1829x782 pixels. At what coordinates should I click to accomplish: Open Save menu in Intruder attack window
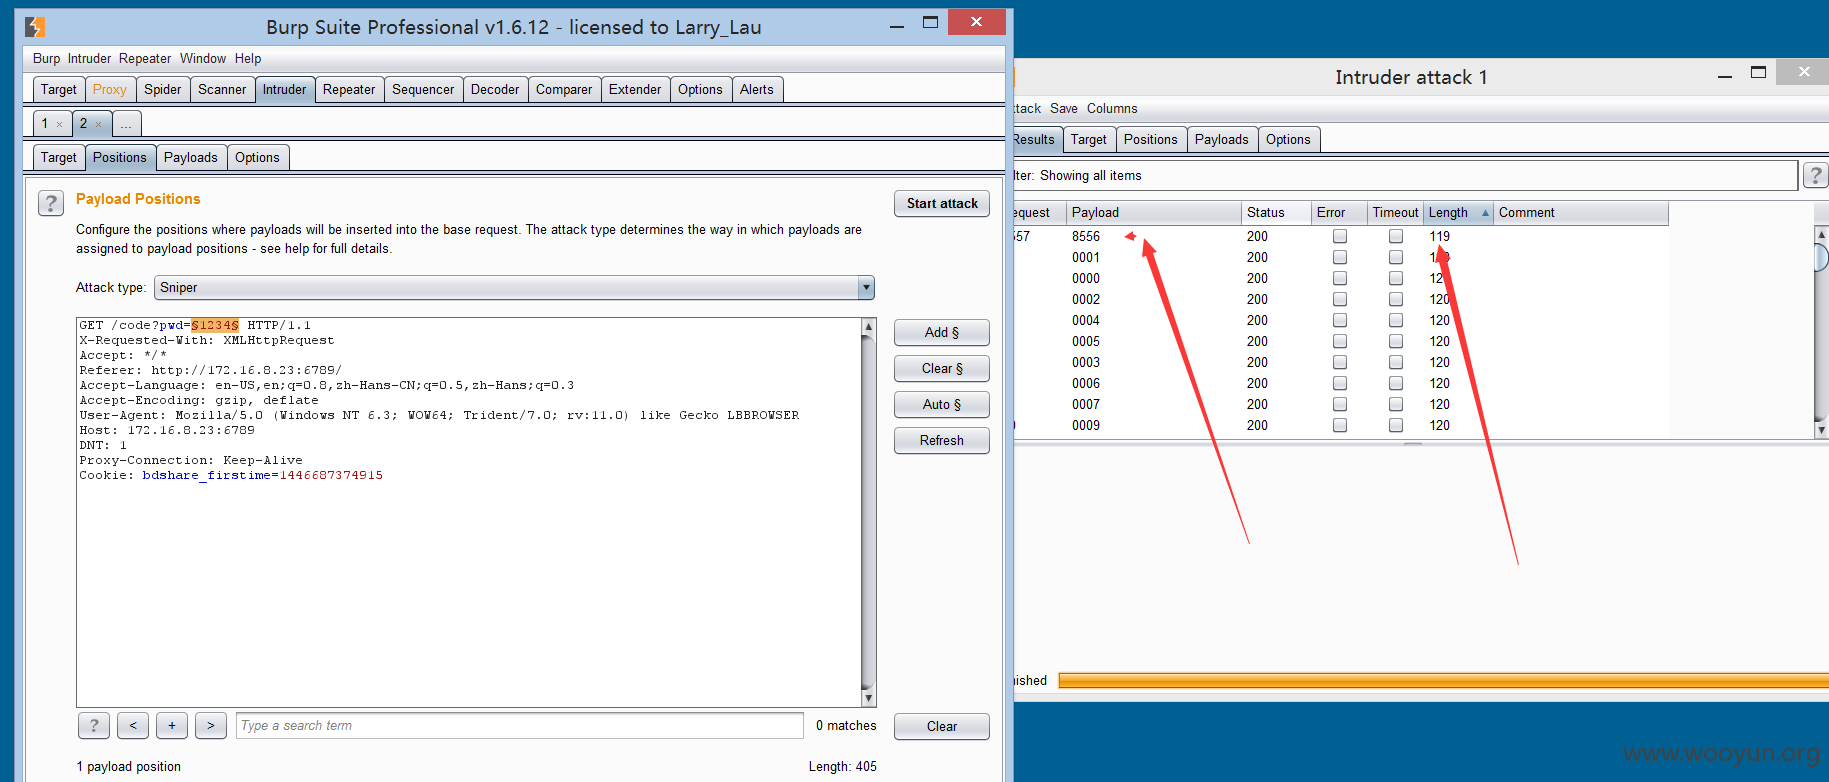point(1064,109)
